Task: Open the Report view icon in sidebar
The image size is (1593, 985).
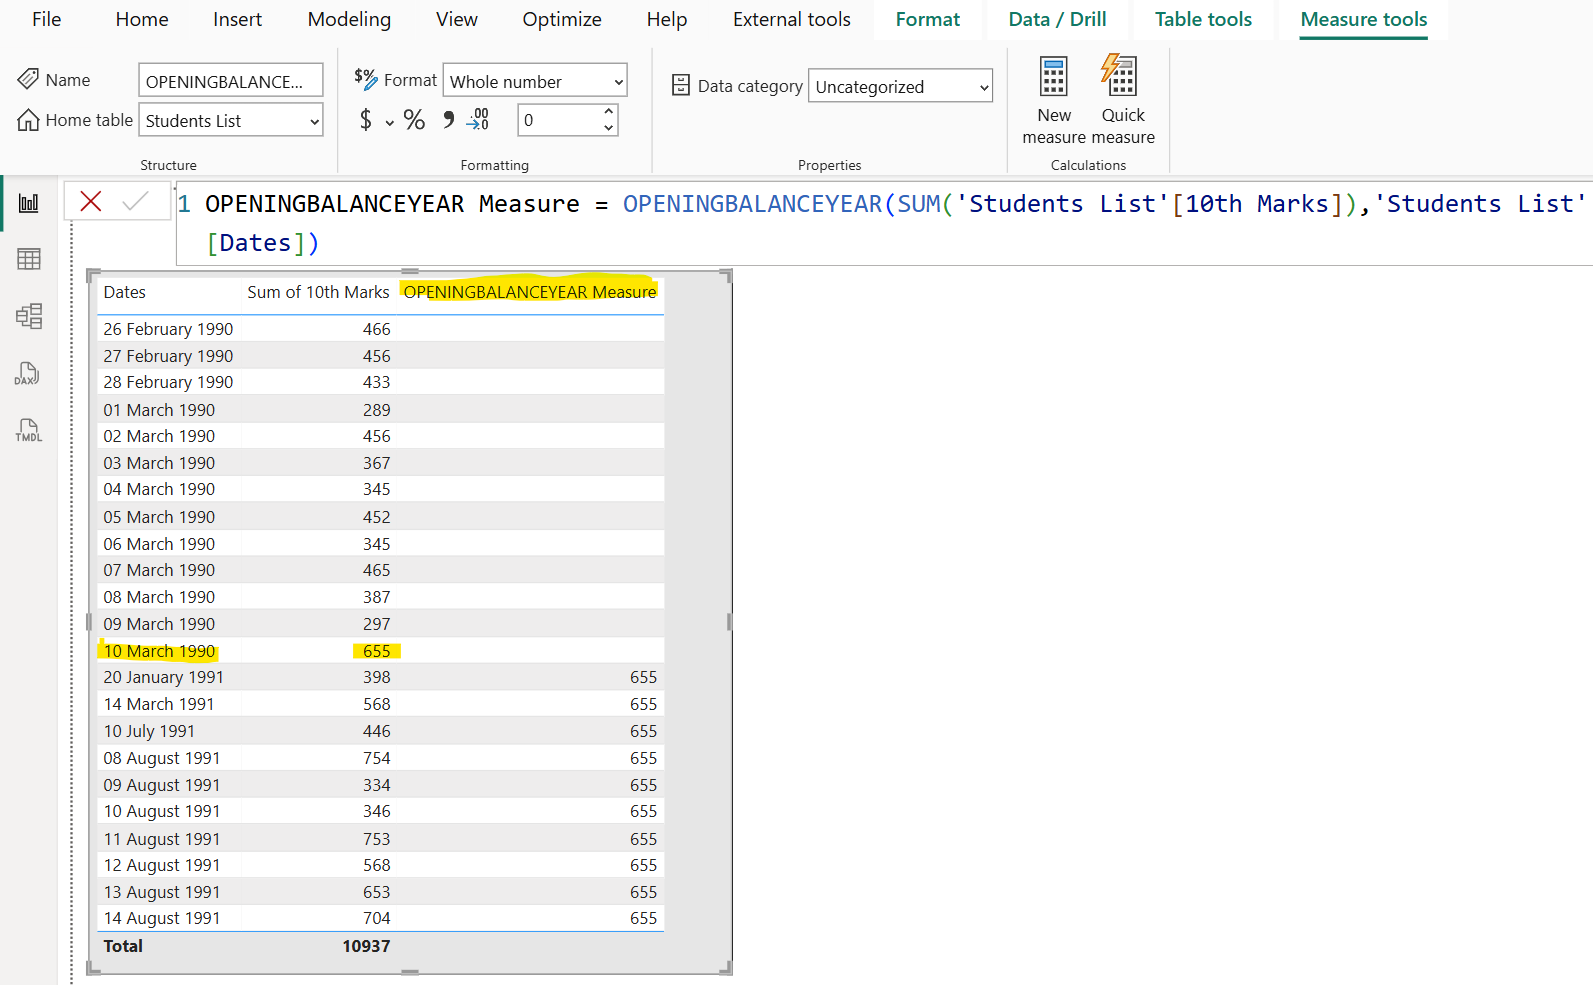Action: (29, 203)
